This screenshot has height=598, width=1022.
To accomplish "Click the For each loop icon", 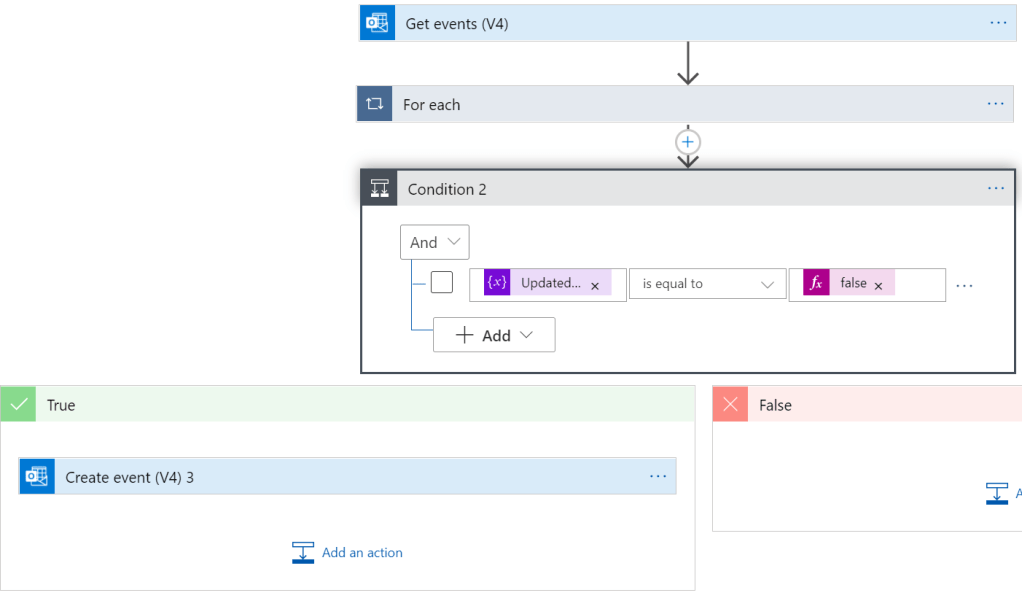I will [x=375, y=104].
